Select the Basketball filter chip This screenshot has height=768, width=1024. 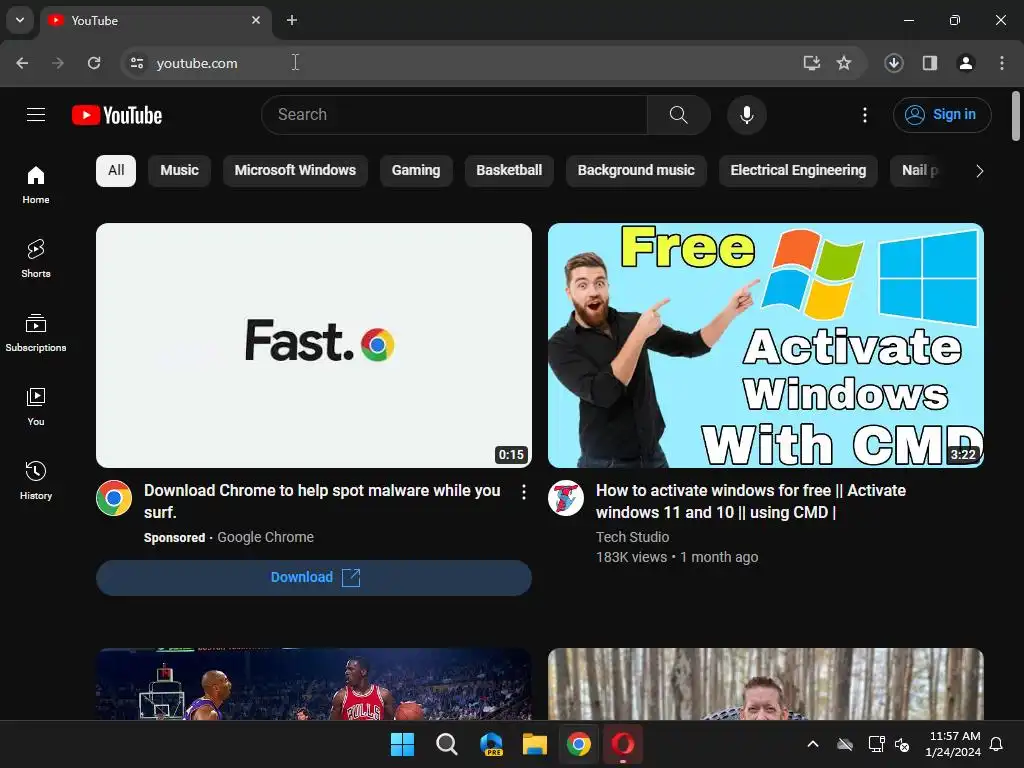click(x=509, y=170)
